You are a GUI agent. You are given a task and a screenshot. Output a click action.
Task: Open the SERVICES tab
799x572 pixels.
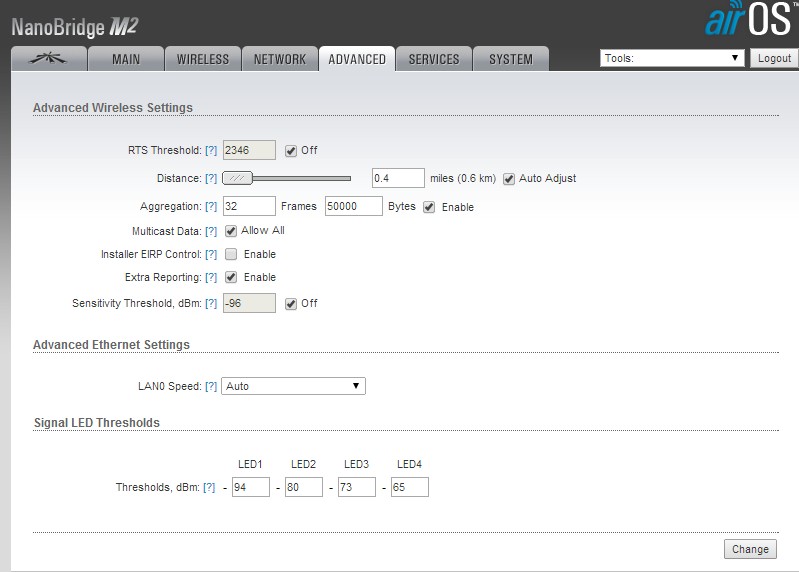434,59
